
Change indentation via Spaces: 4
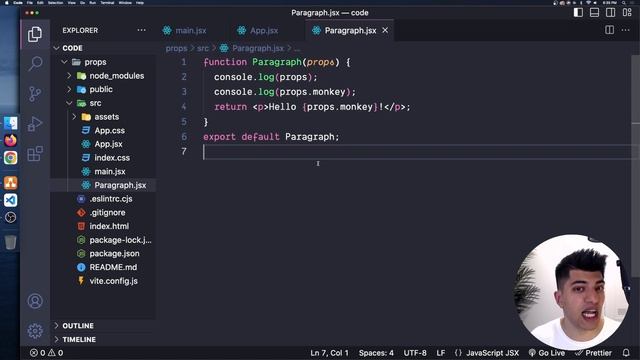pos(376,353)
